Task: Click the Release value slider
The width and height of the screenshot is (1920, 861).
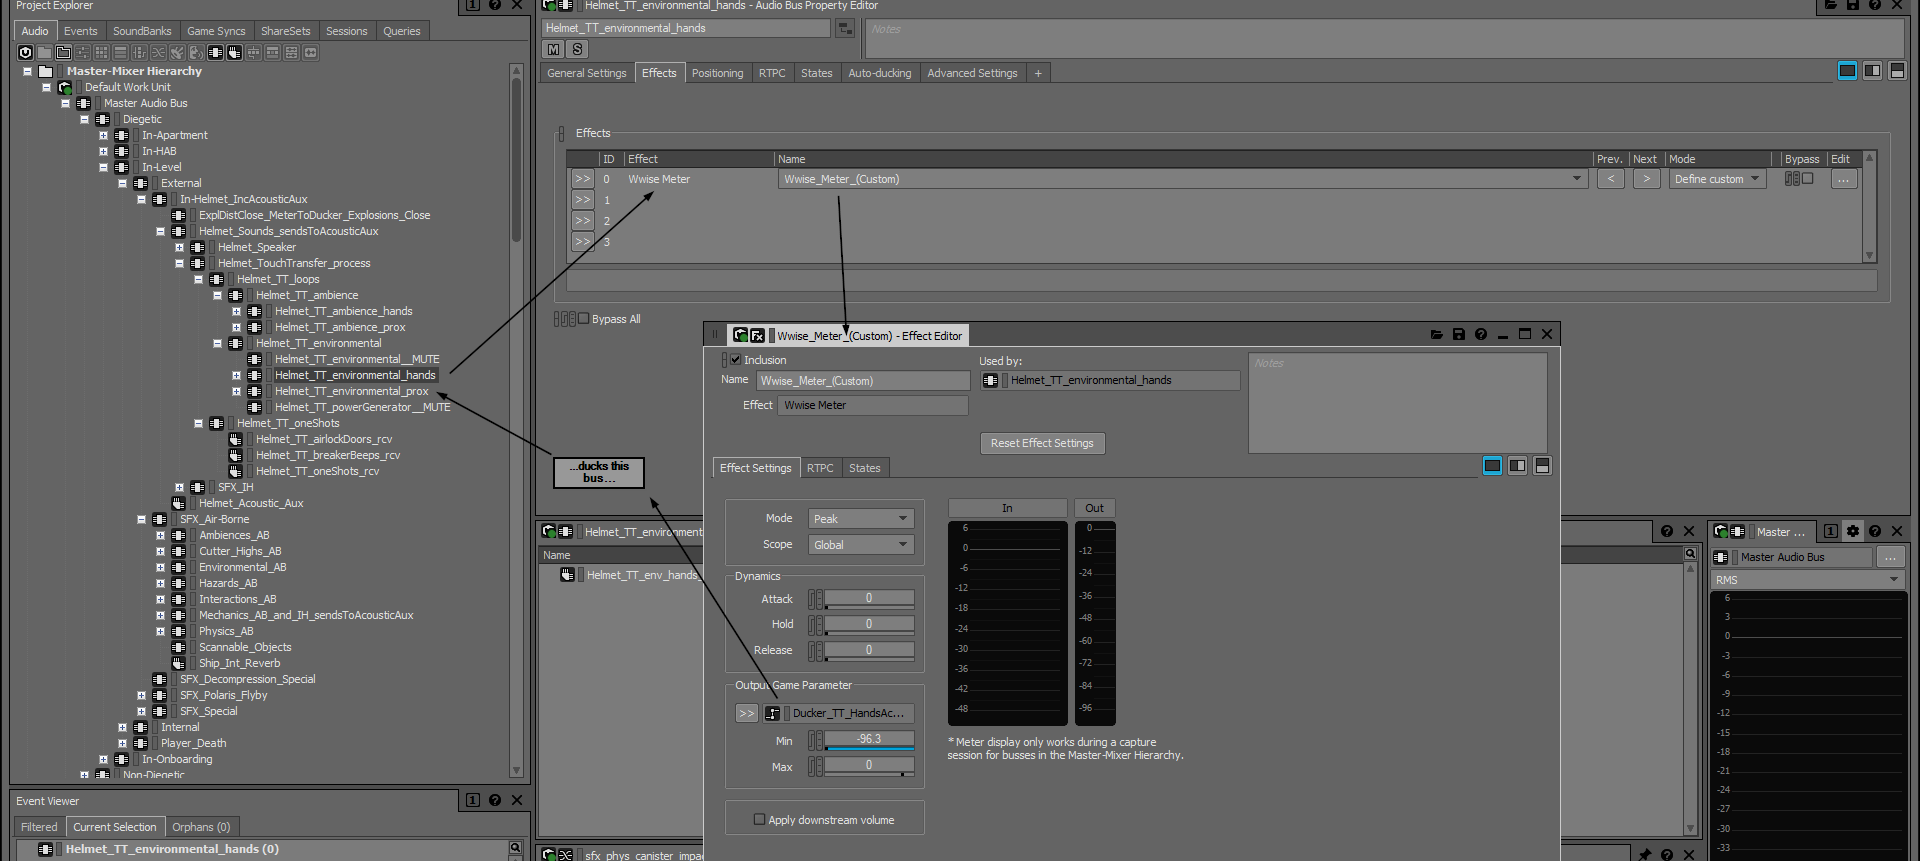Action: [869, 650]
